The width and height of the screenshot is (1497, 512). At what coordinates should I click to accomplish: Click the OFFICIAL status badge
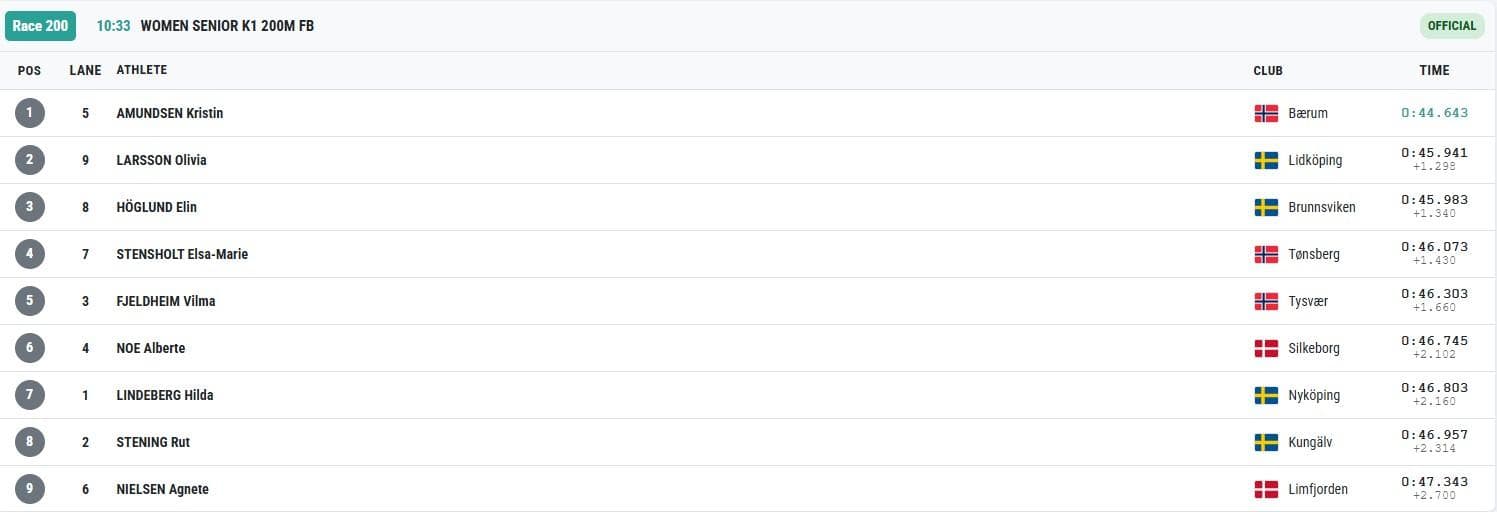point(1451,26)
